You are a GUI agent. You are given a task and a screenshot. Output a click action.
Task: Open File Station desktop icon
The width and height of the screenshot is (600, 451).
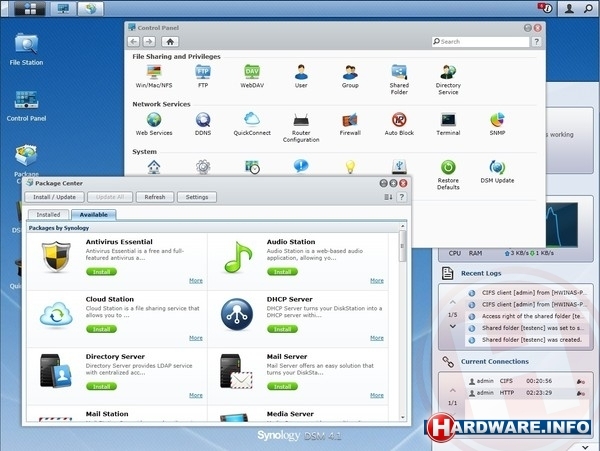tap(26, 49)
